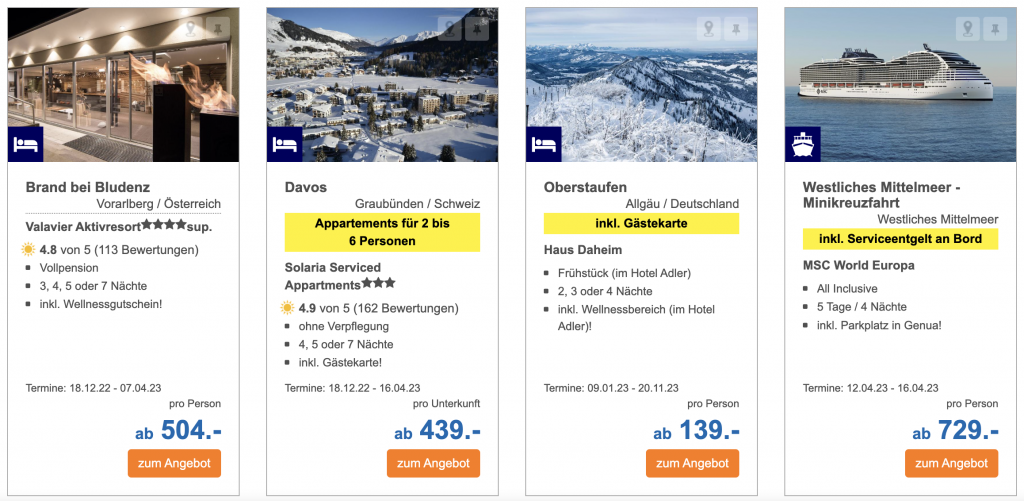The height and width of the screenshot is (501, 1024).
Task: Open map pin for Mittelmeer cruise card
Action: click(967, 29)
